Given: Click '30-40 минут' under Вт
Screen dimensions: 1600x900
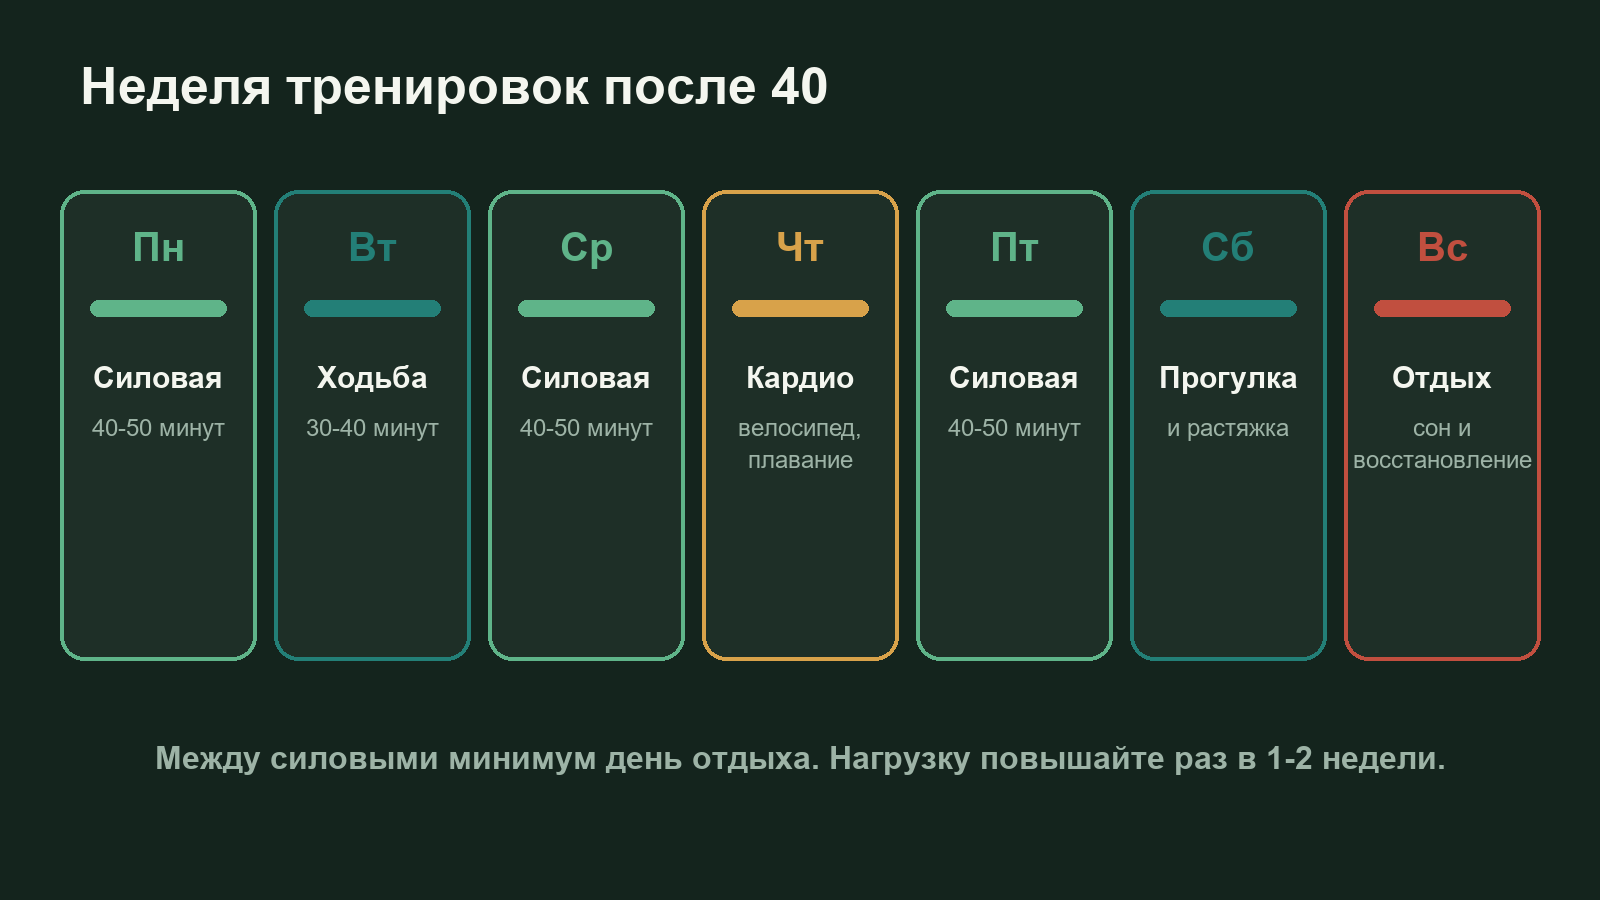Looking at the screenshot, I should click(x=372, y=428).
